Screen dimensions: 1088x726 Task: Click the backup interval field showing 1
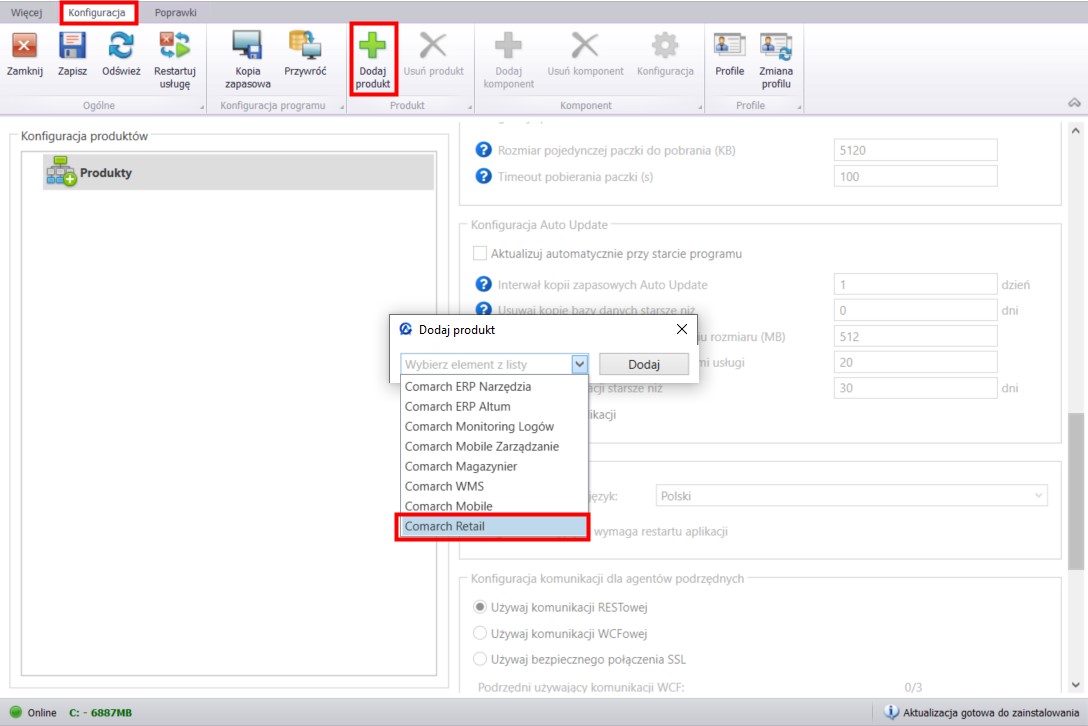915,284
